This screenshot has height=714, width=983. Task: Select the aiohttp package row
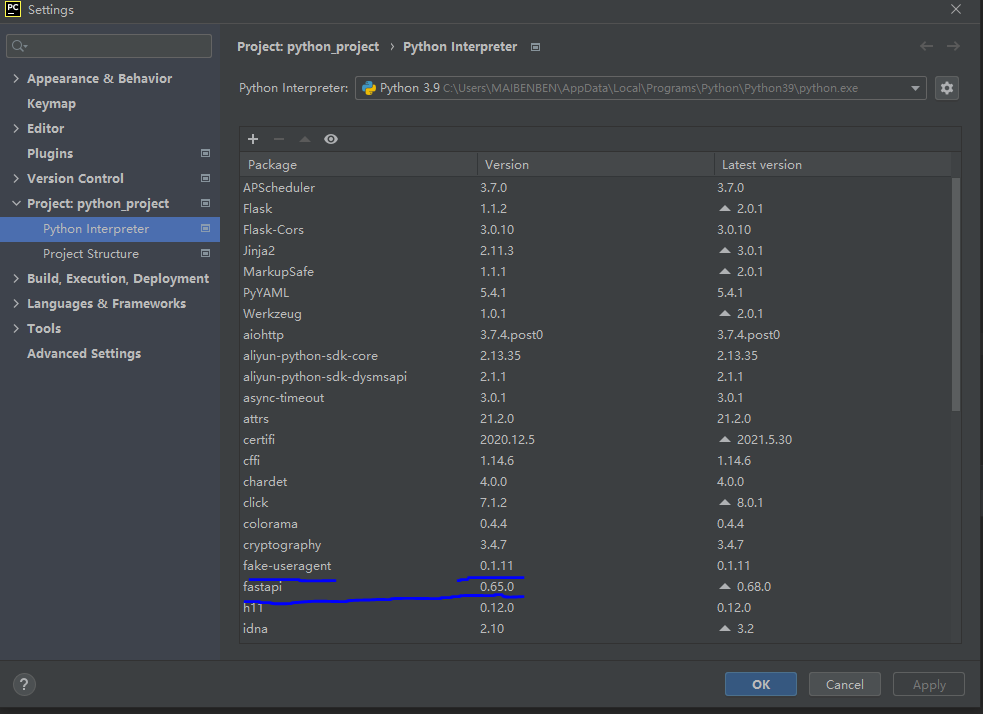point(596,334)
